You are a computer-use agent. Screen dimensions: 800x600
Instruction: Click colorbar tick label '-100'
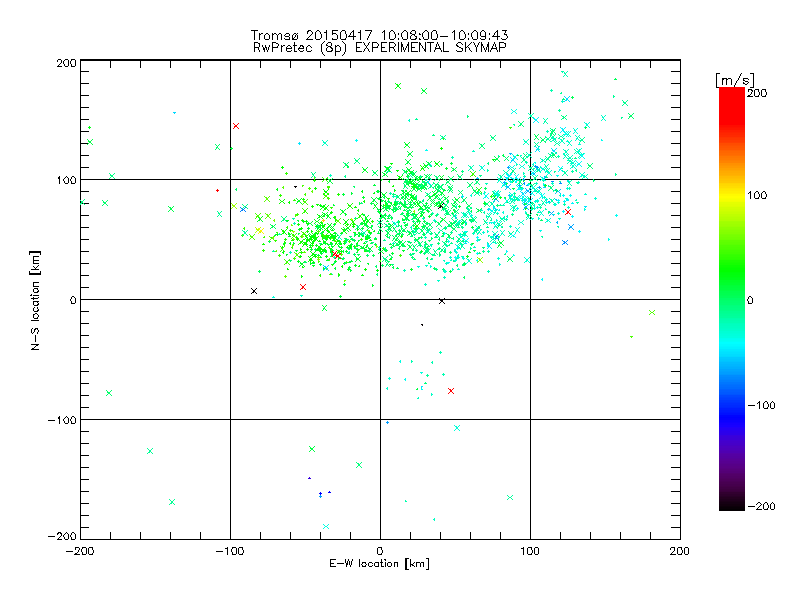761,406
